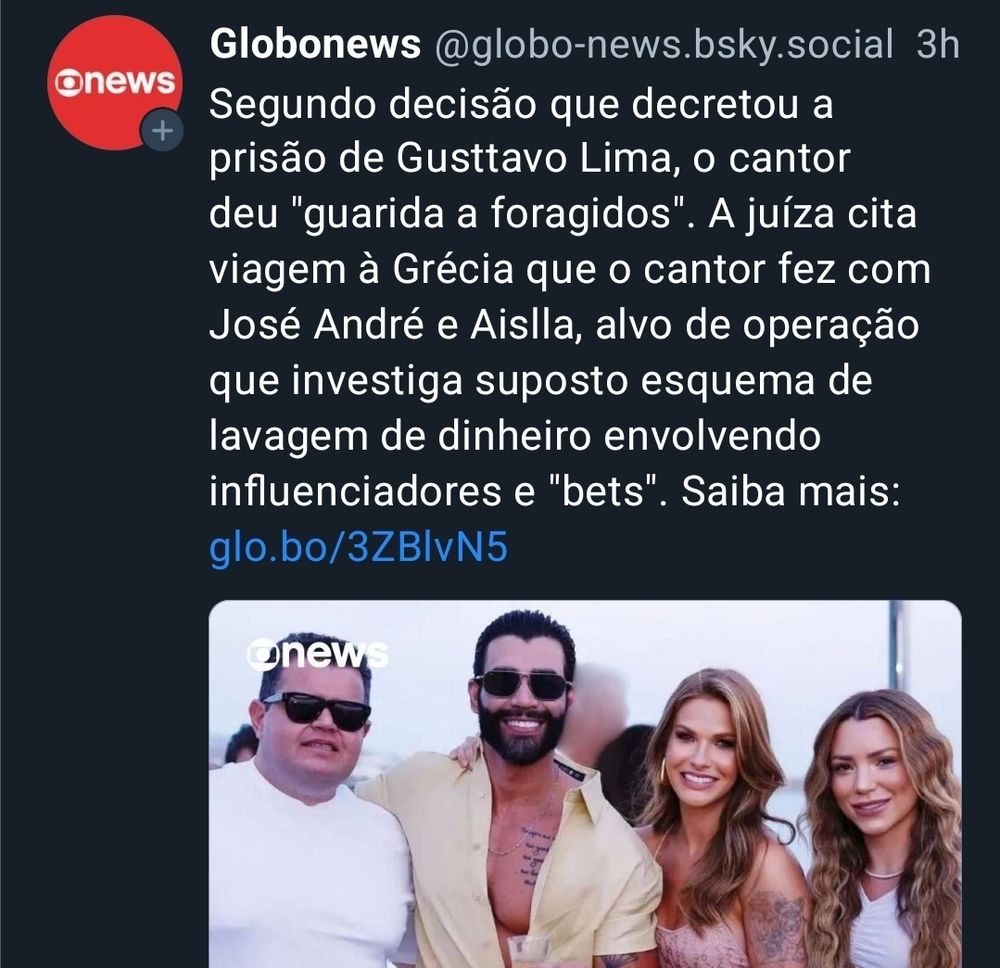Click the quoted "guarida a foragidos" text
The height and width of the screenshot is (968, 1000).
click(x=488, y=213)
